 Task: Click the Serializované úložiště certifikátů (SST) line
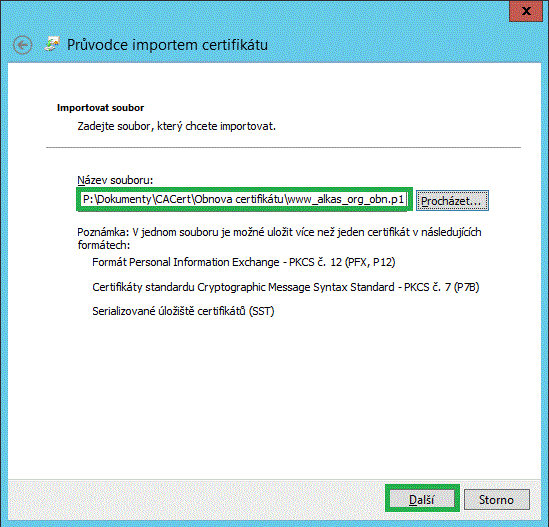point(183,311)
